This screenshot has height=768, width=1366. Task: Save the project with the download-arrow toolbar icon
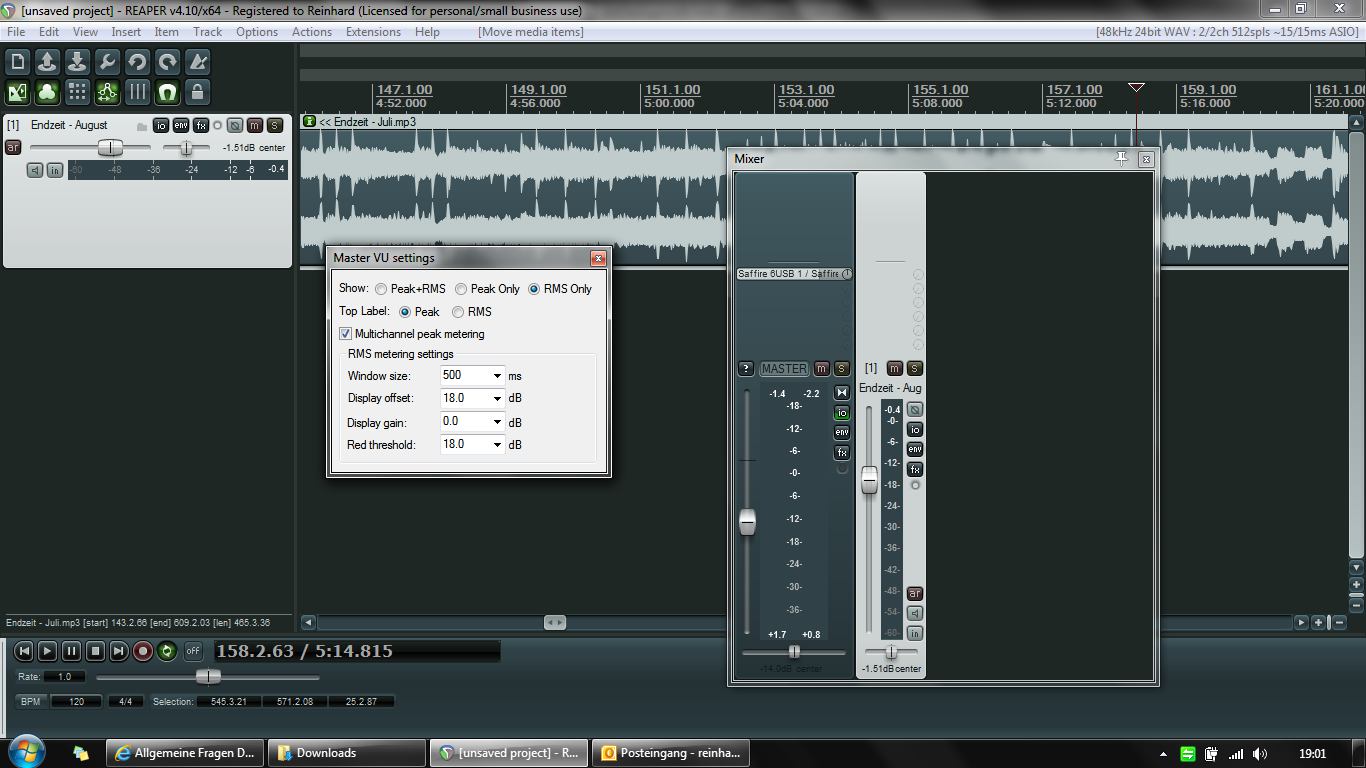pos(77,62)
